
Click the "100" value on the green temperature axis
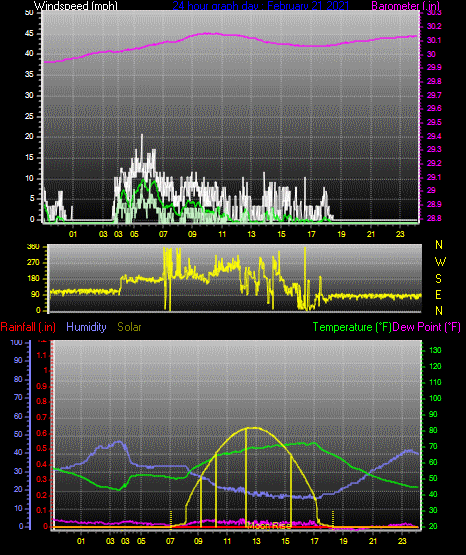(x=435, y=398)
